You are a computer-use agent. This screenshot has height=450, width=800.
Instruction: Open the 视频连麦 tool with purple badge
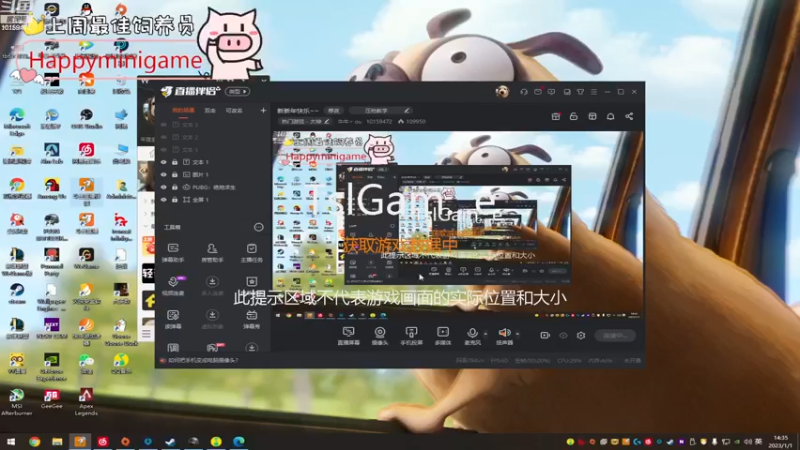173,286
